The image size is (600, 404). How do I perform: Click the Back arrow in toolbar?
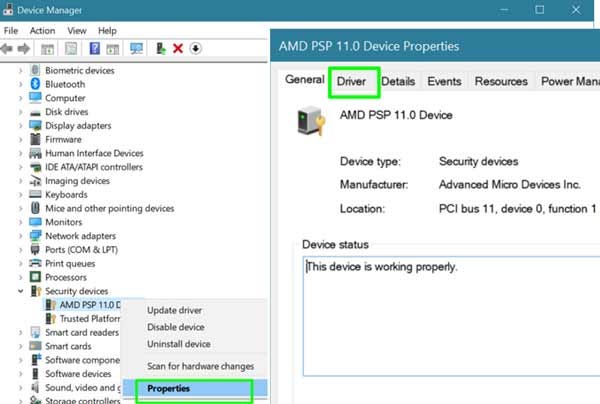click(x=7, y=49)
